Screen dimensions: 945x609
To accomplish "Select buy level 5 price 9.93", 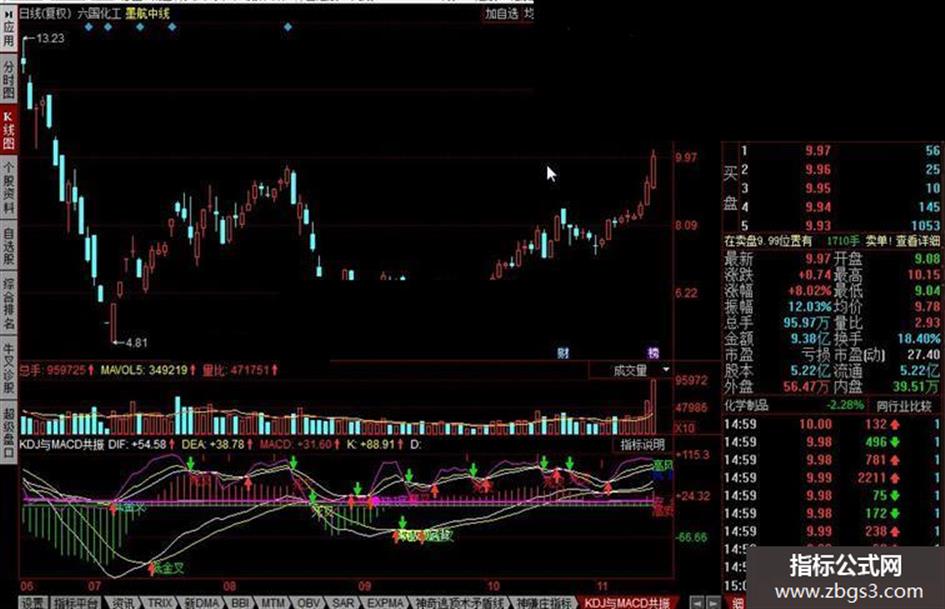I will point(818,226).
